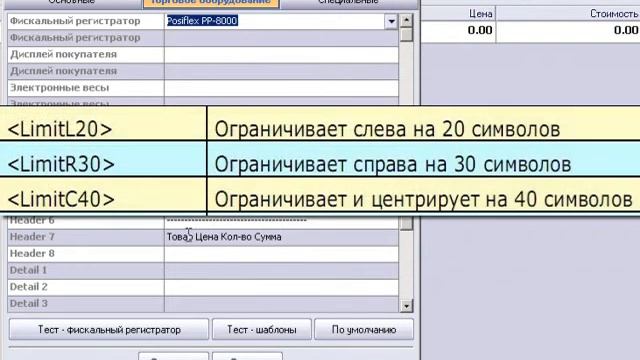Image resolution: width=640 pixels, height=360 pixels.
Task: Run the Тест - шаблоны button
Action: tap(262, 329)
